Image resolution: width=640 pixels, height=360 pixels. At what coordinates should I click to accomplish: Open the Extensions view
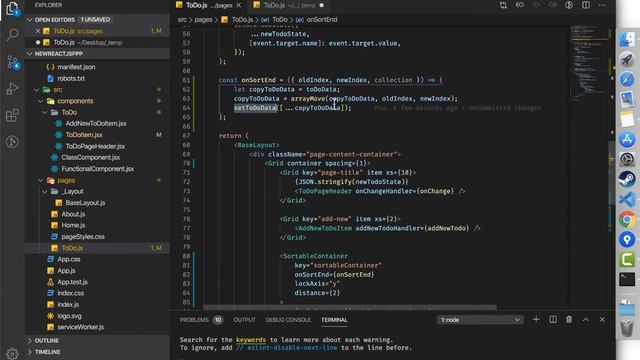12,116
